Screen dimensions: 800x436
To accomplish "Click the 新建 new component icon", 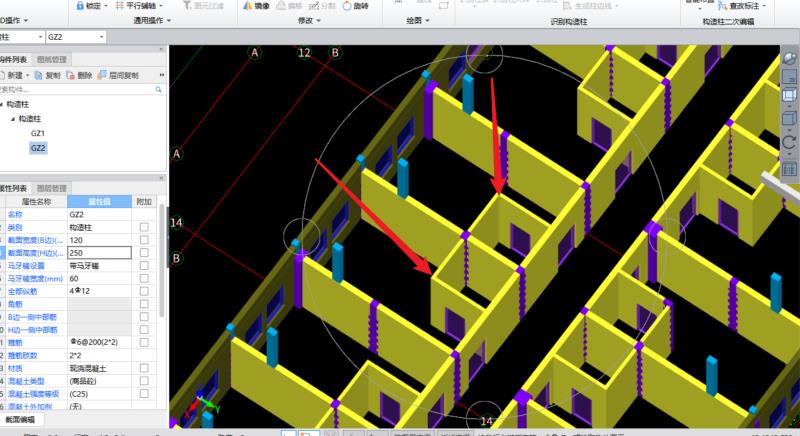I will click(x=3, y=75).
